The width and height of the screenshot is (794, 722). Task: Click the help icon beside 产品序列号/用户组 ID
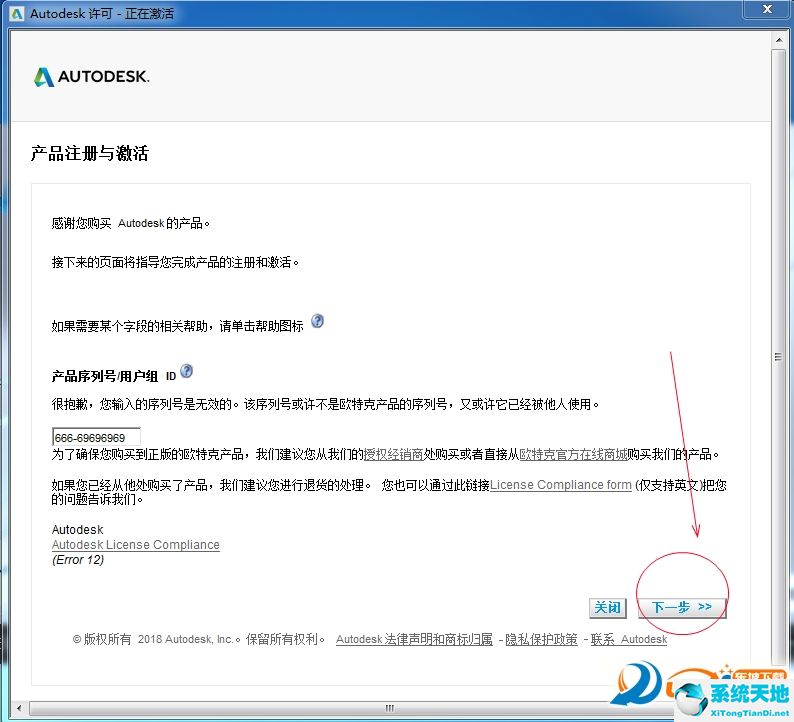[x=186, y=371]
